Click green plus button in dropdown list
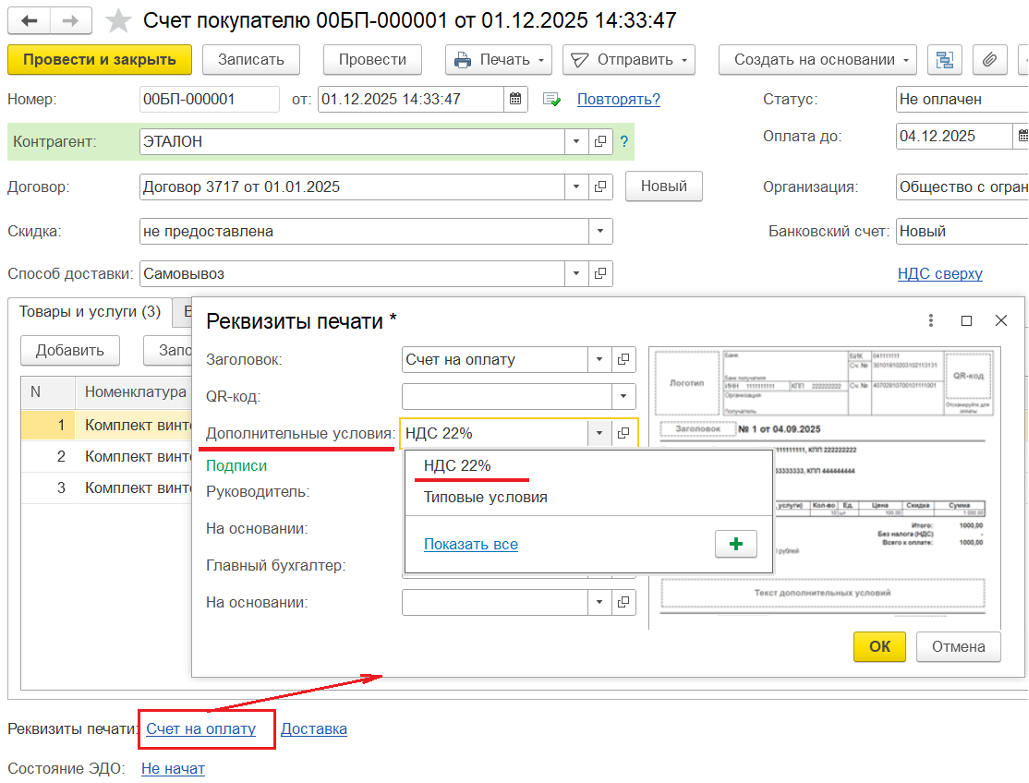This screenshot has height=783, width=1029. click(736, 544)
